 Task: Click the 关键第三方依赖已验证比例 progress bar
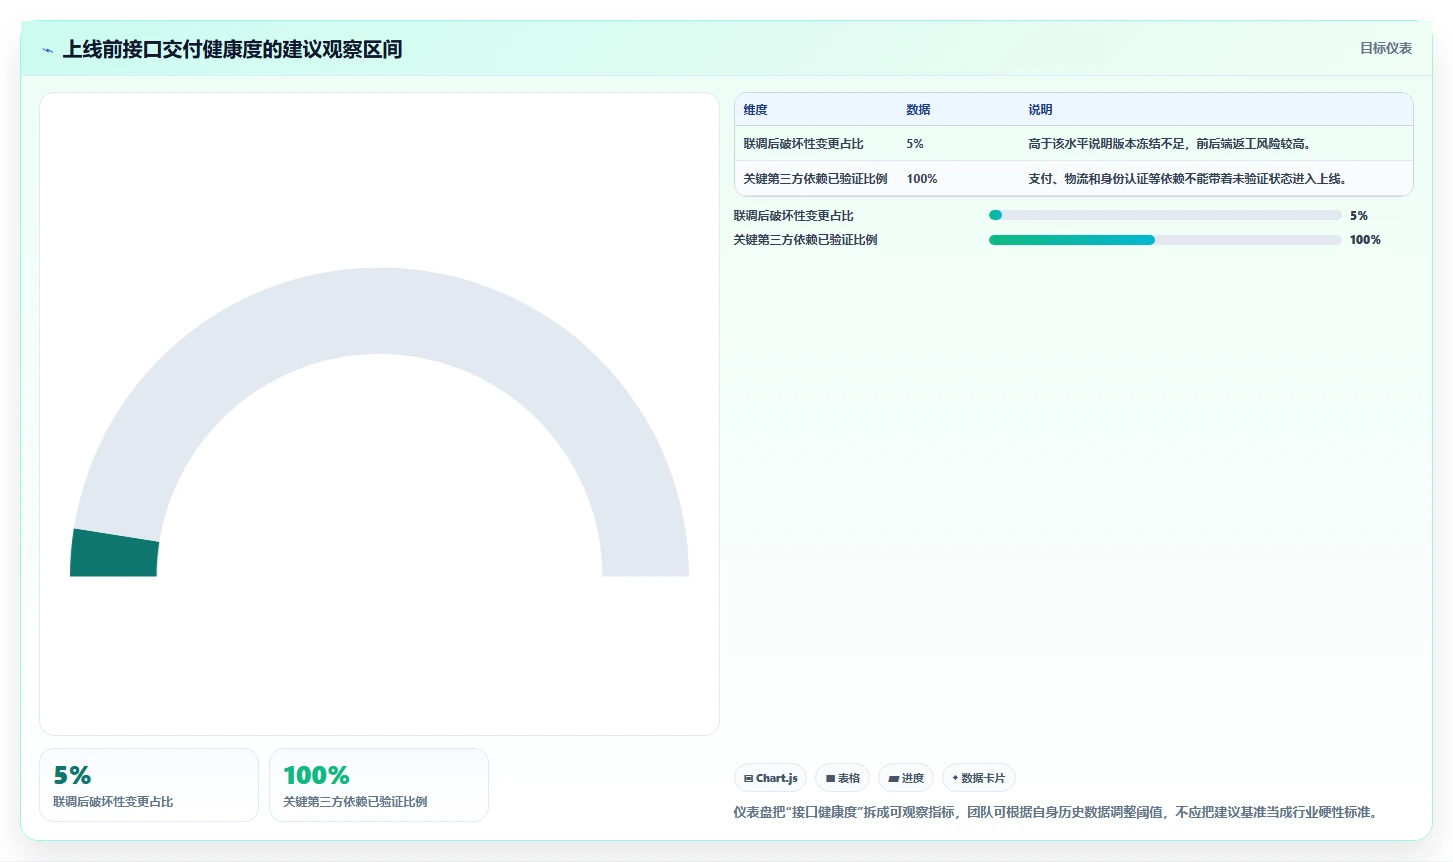pyautogui.click(x=1165, y=240)
